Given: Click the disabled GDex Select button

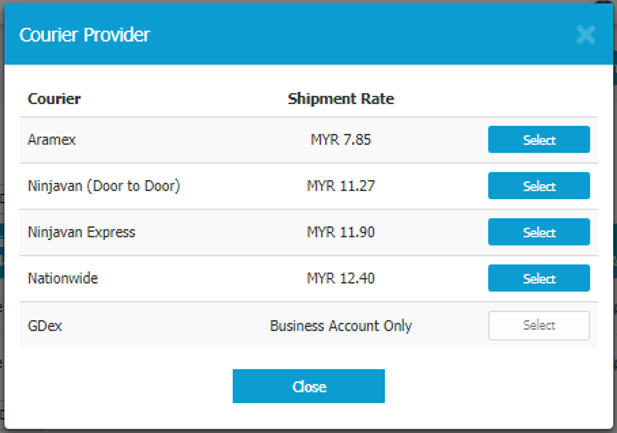Looking at the screenshot, I should tap(538, 325).
